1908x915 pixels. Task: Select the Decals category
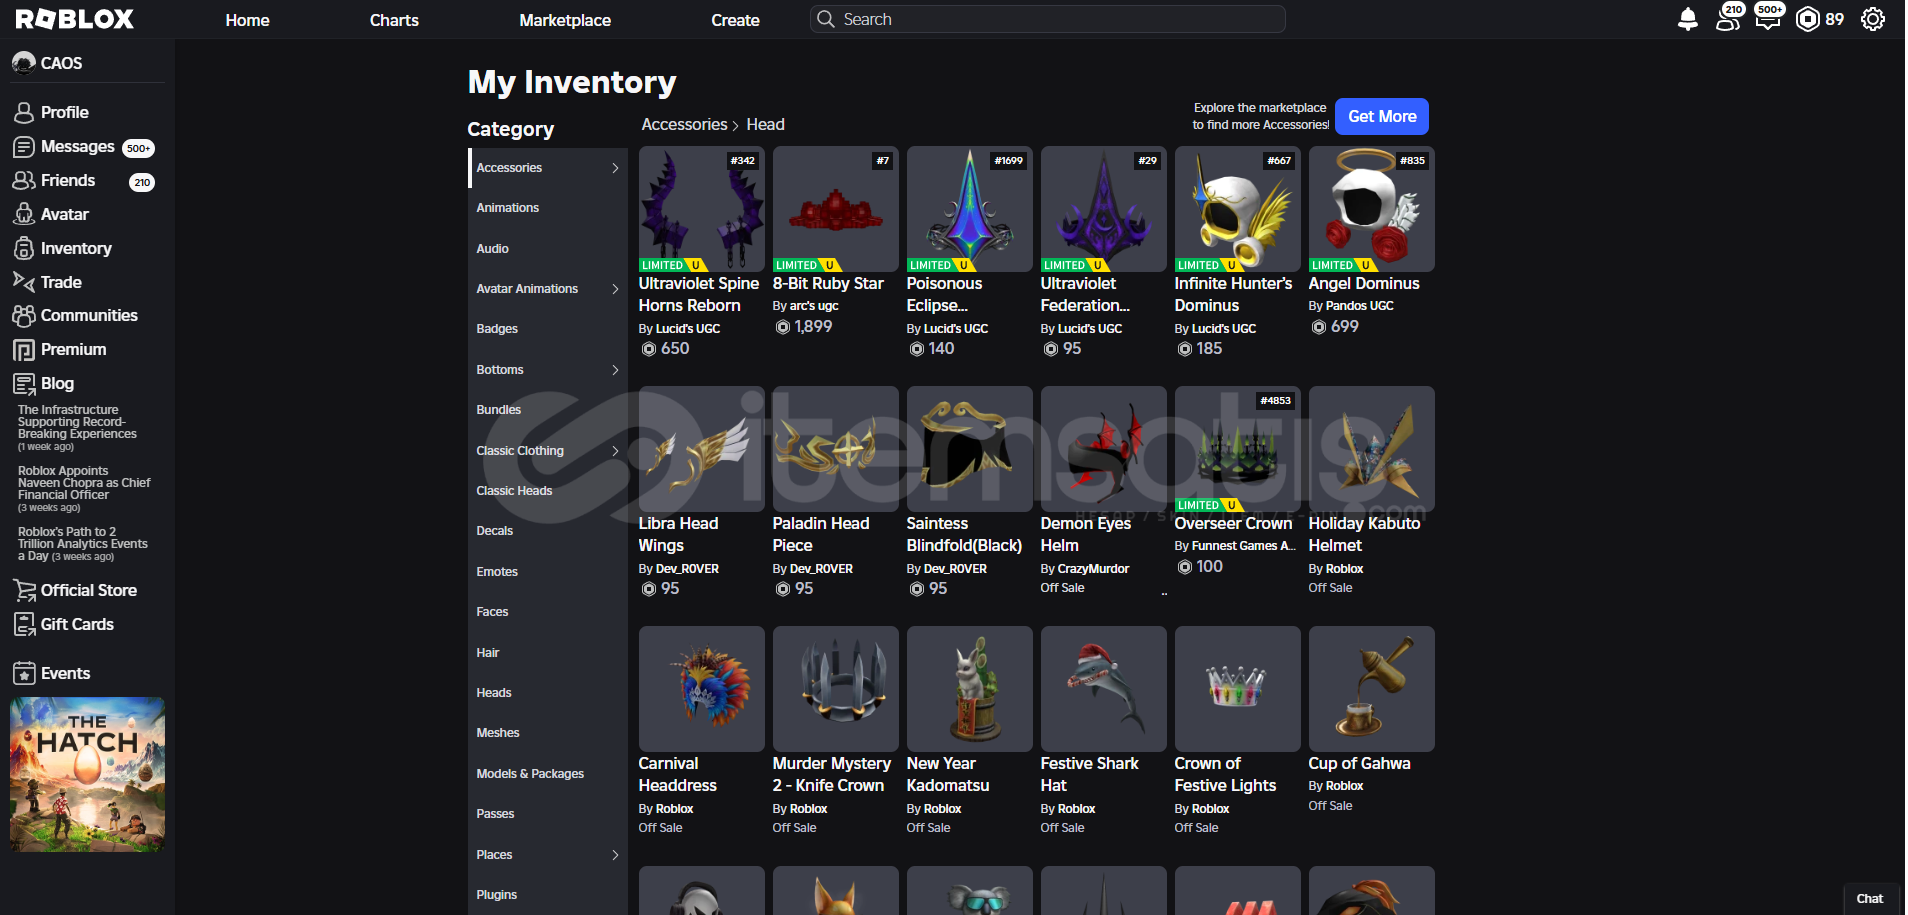(x=547, y=531)
